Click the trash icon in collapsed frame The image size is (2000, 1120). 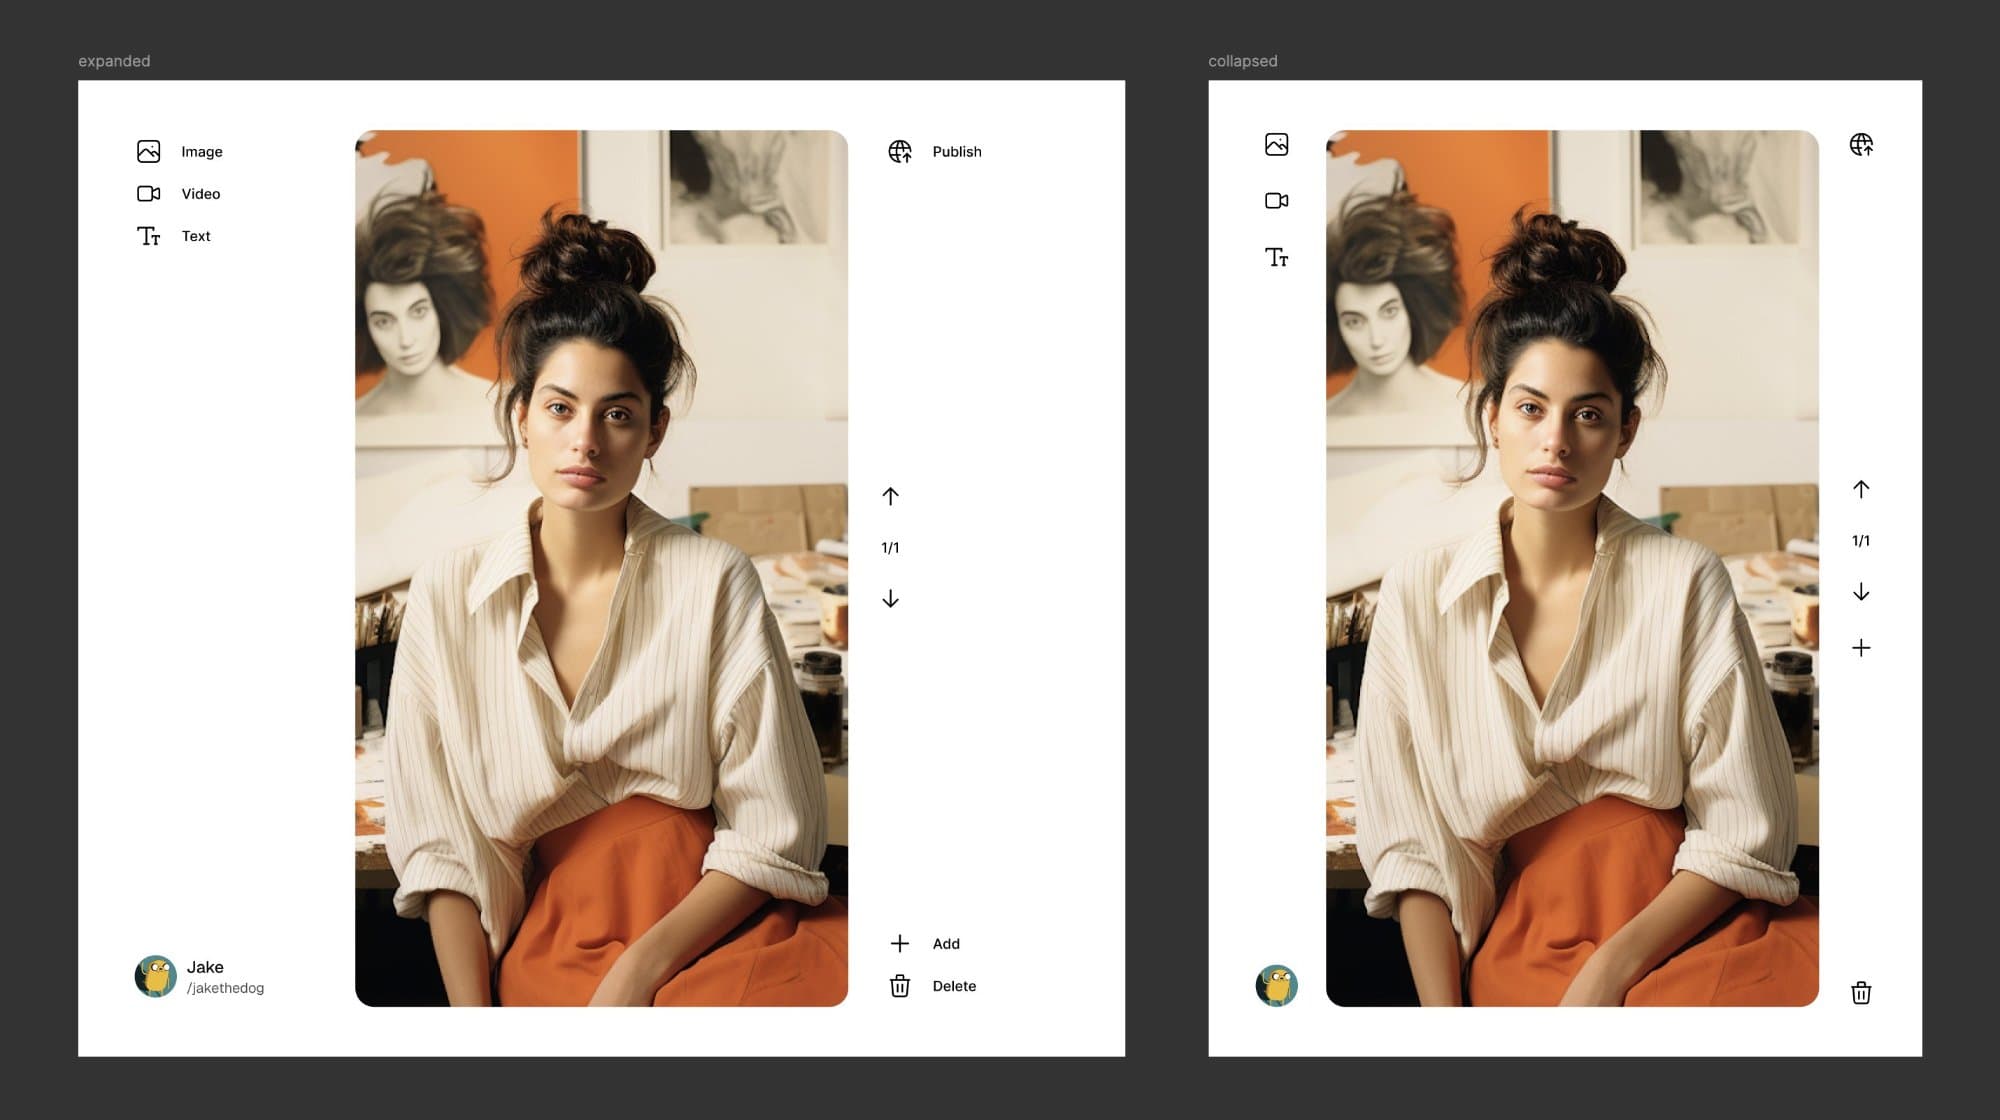1861,993
